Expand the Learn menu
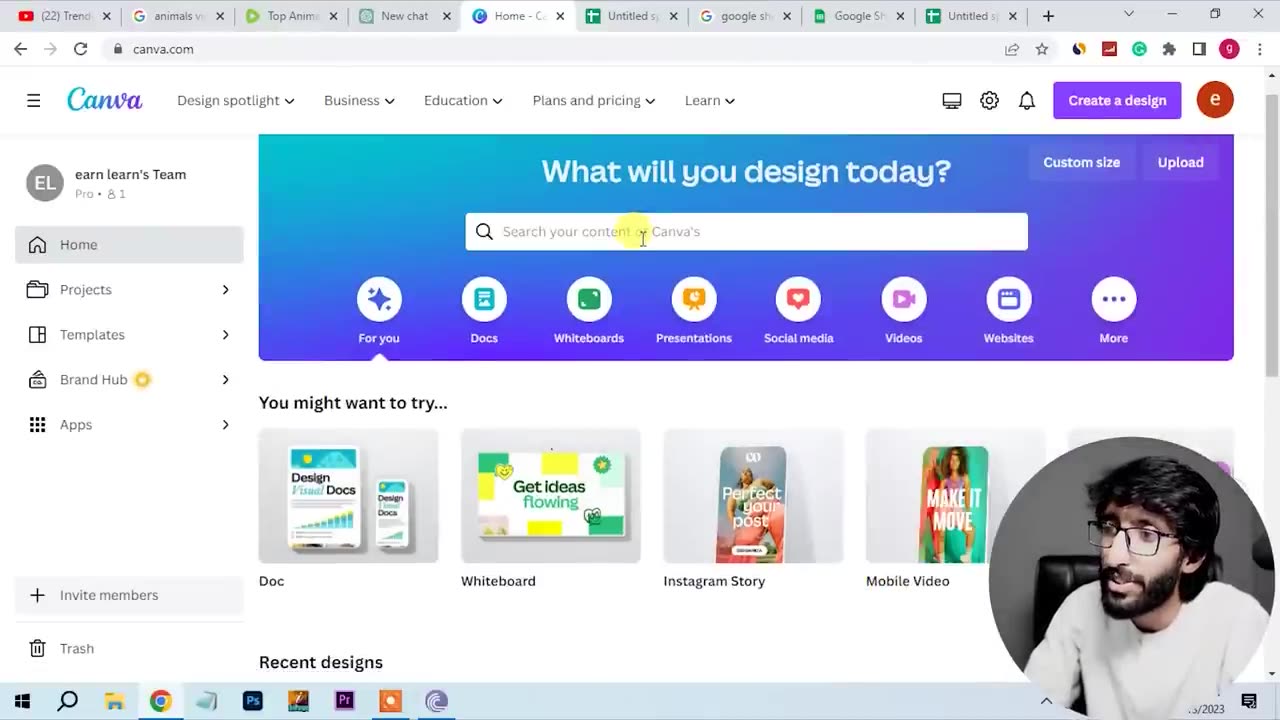This screenshot has height=720, width=1280. point(710,100)
